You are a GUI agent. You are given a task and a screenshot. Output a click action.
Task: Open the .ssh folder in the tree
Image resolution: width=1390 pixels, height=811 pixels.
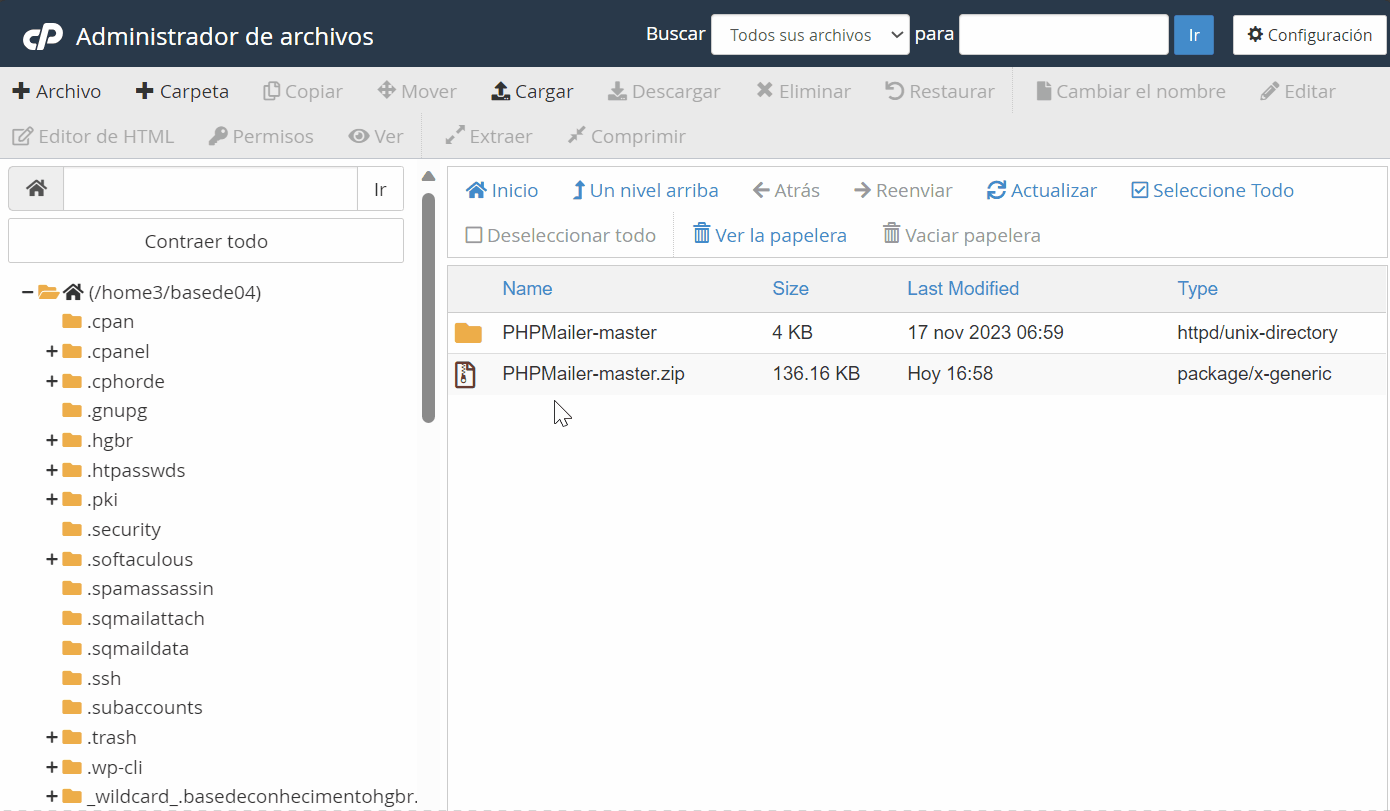click(x=91, y=678)
